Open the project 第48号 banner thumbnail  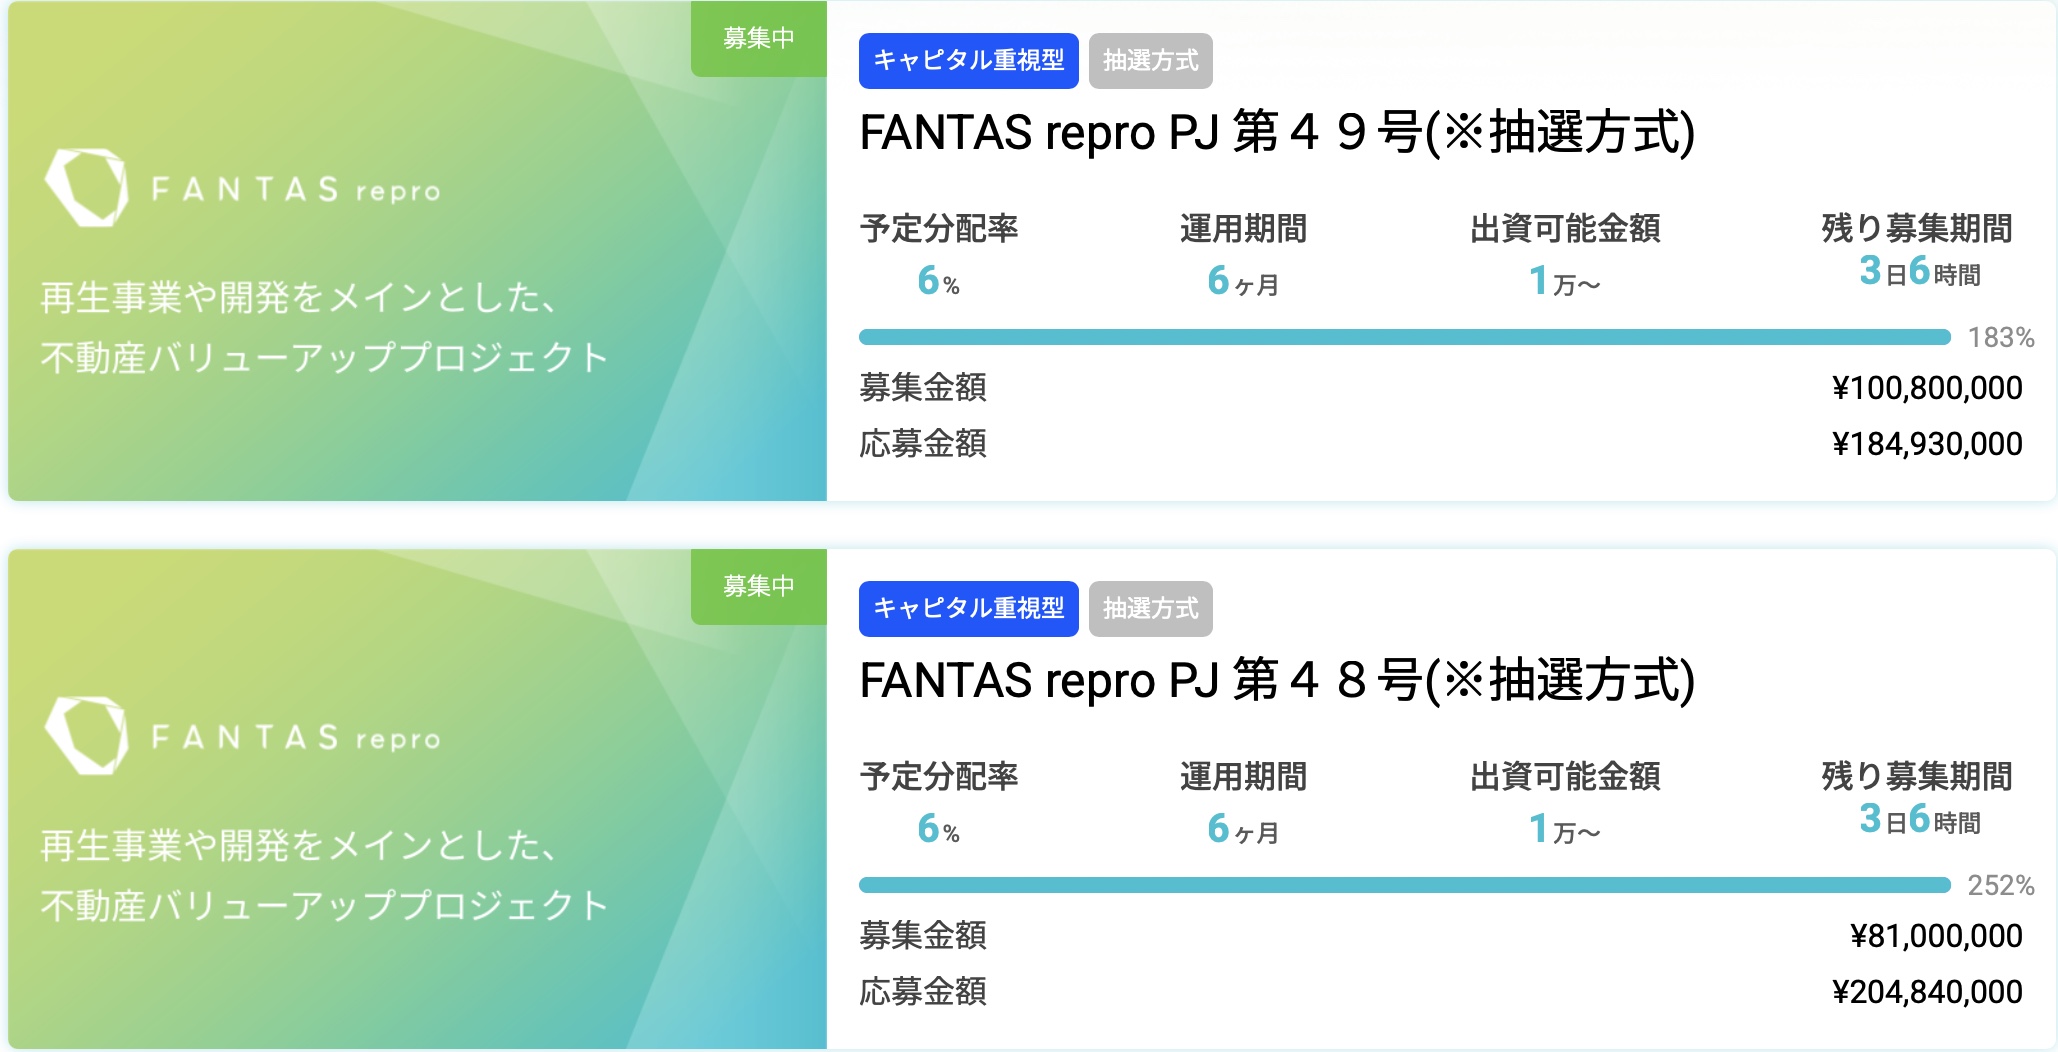click(x=418, y=799)
